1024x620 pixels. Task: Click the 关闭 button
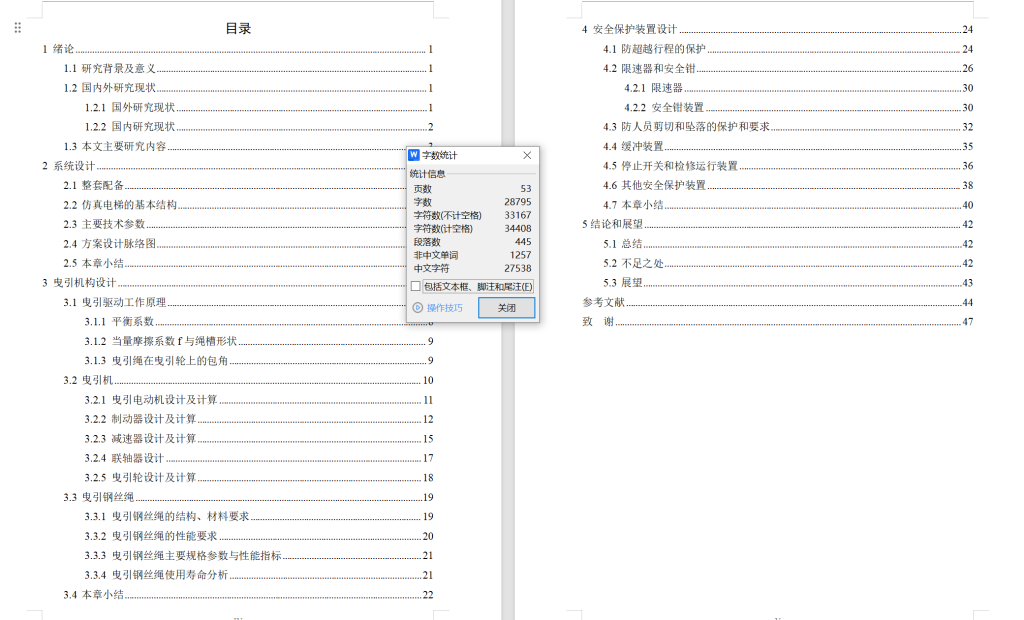506,307
